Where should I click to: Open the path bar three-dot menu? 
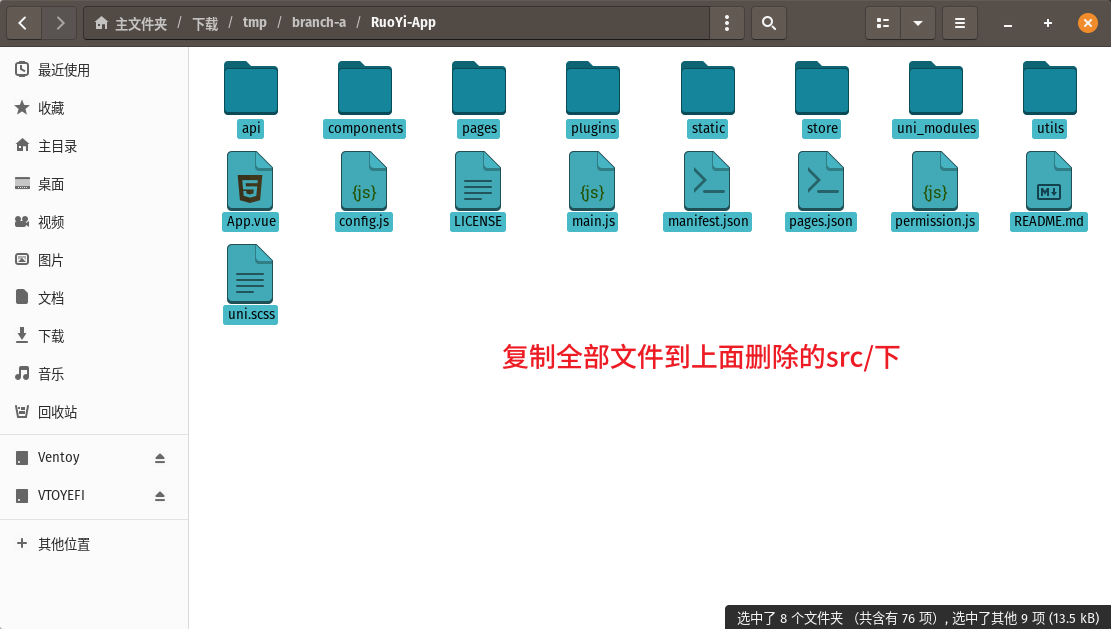[x=727, y=23]
